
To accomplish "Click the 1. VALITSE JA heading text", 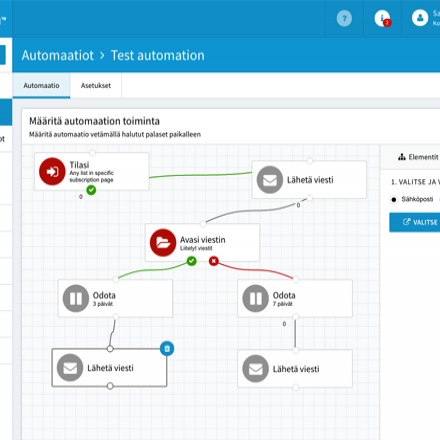I will click(415, 182).
